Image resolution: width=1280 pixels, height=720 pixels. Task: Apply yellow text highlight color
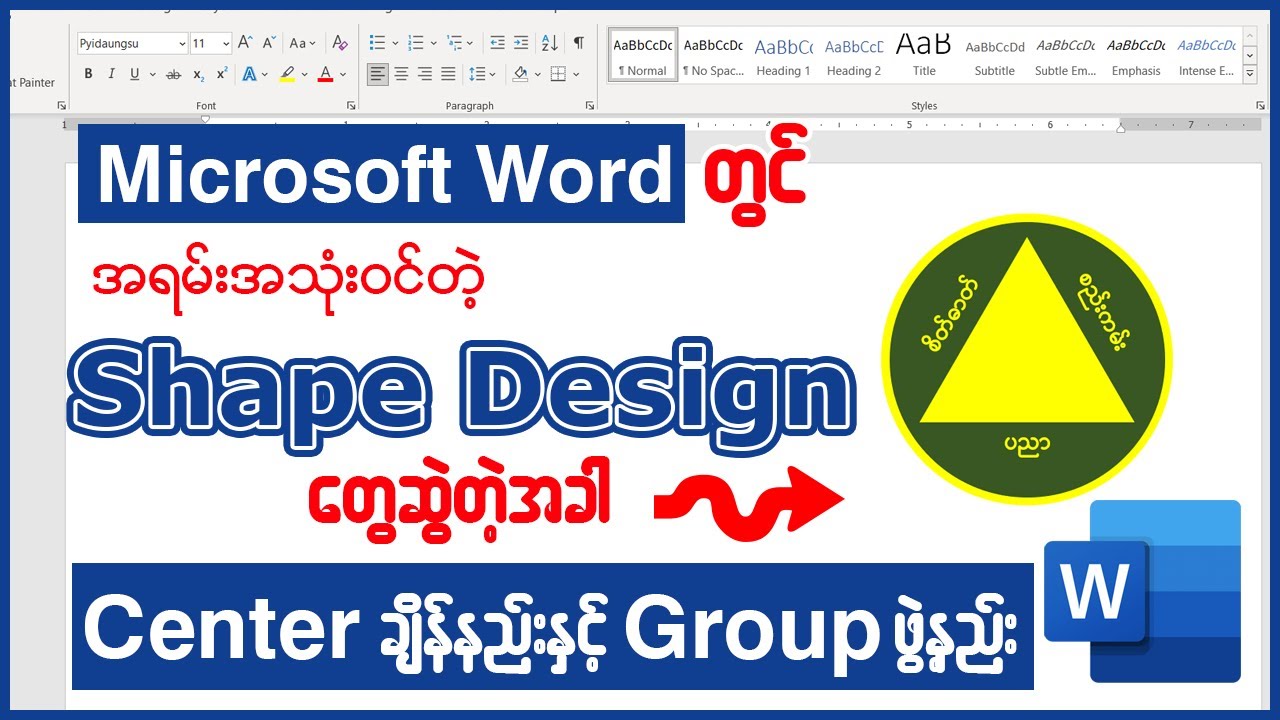pyautogui.click(x=288, y=74)
